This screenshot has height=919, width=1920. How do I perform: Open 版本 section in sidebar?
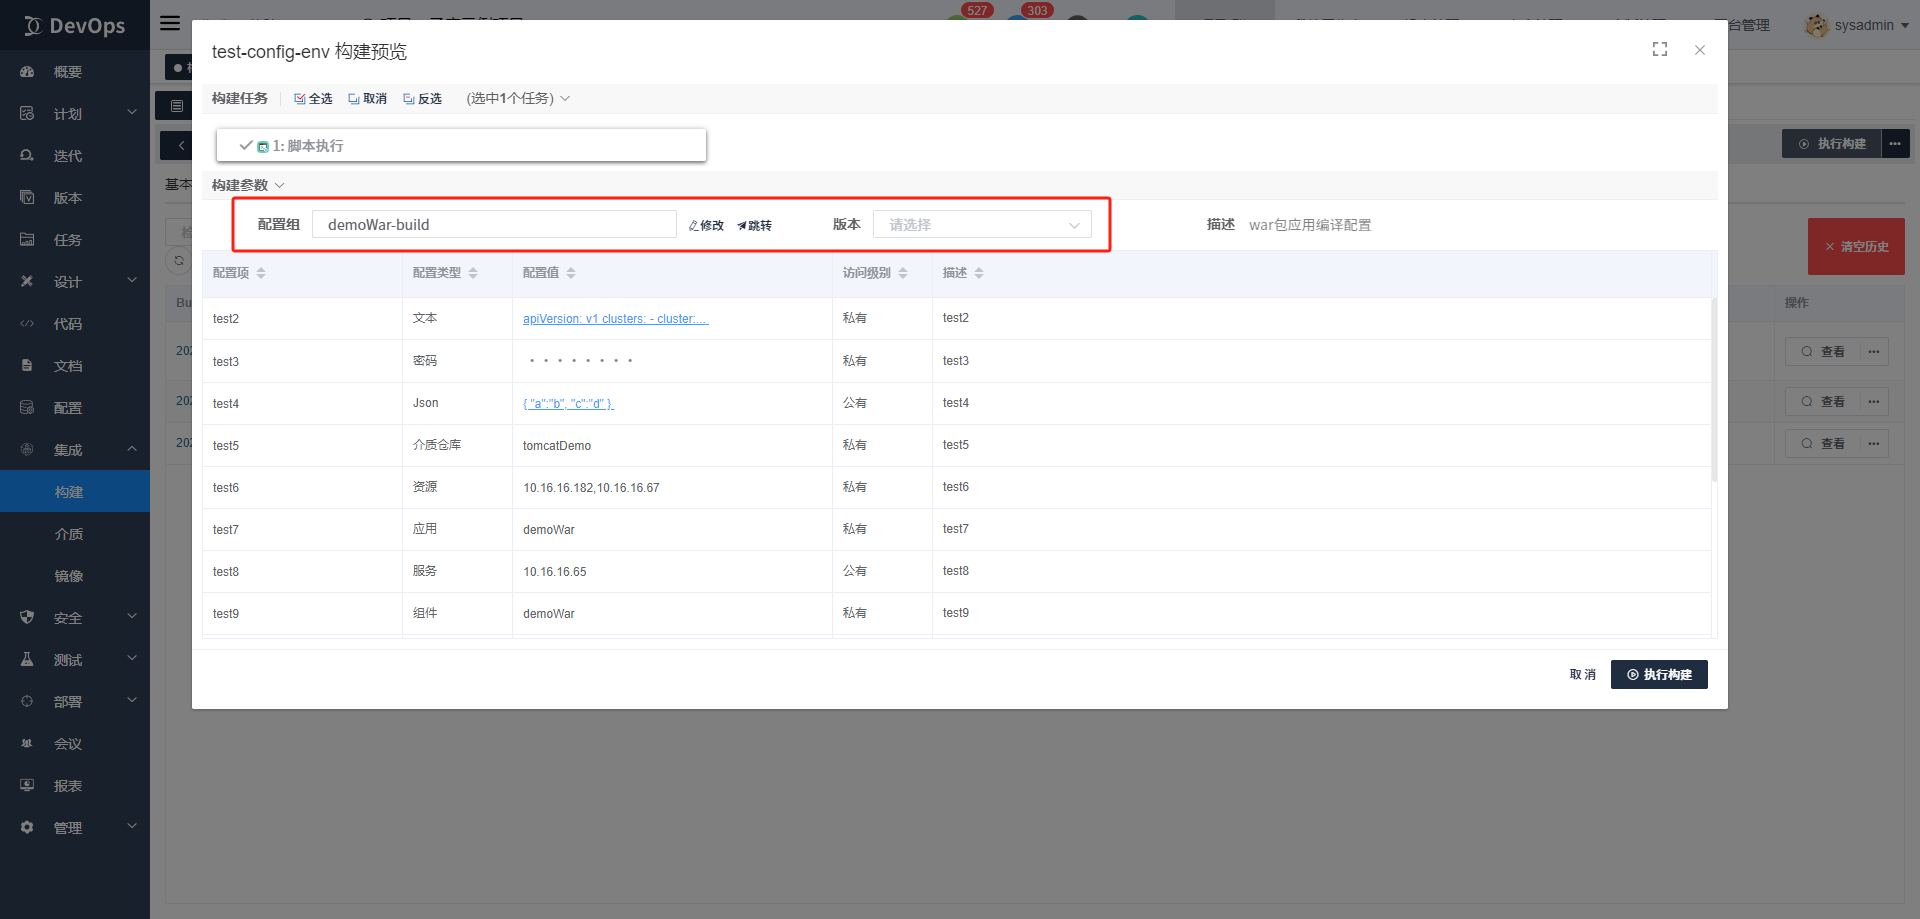68,198
